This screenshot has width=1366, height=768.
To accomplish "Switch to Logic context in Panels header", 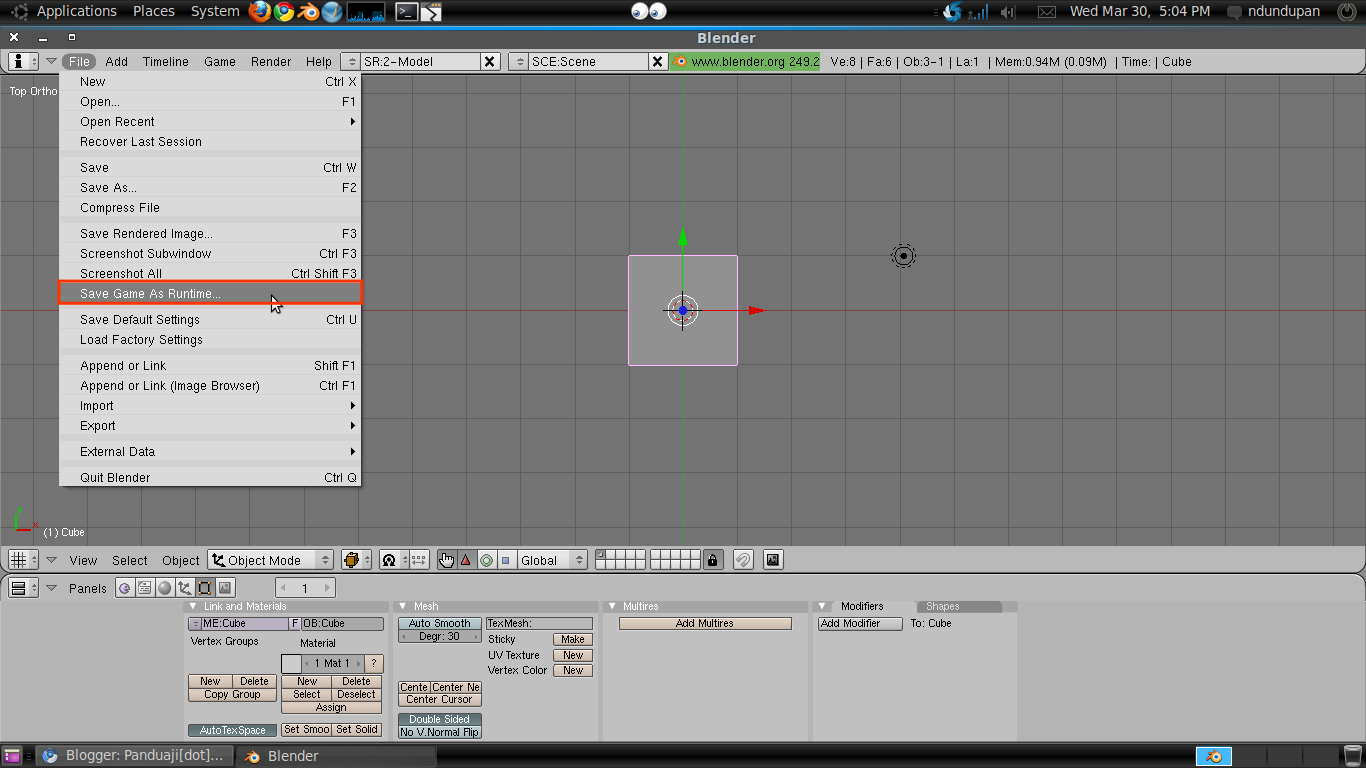I will click(x=125, y=588).
